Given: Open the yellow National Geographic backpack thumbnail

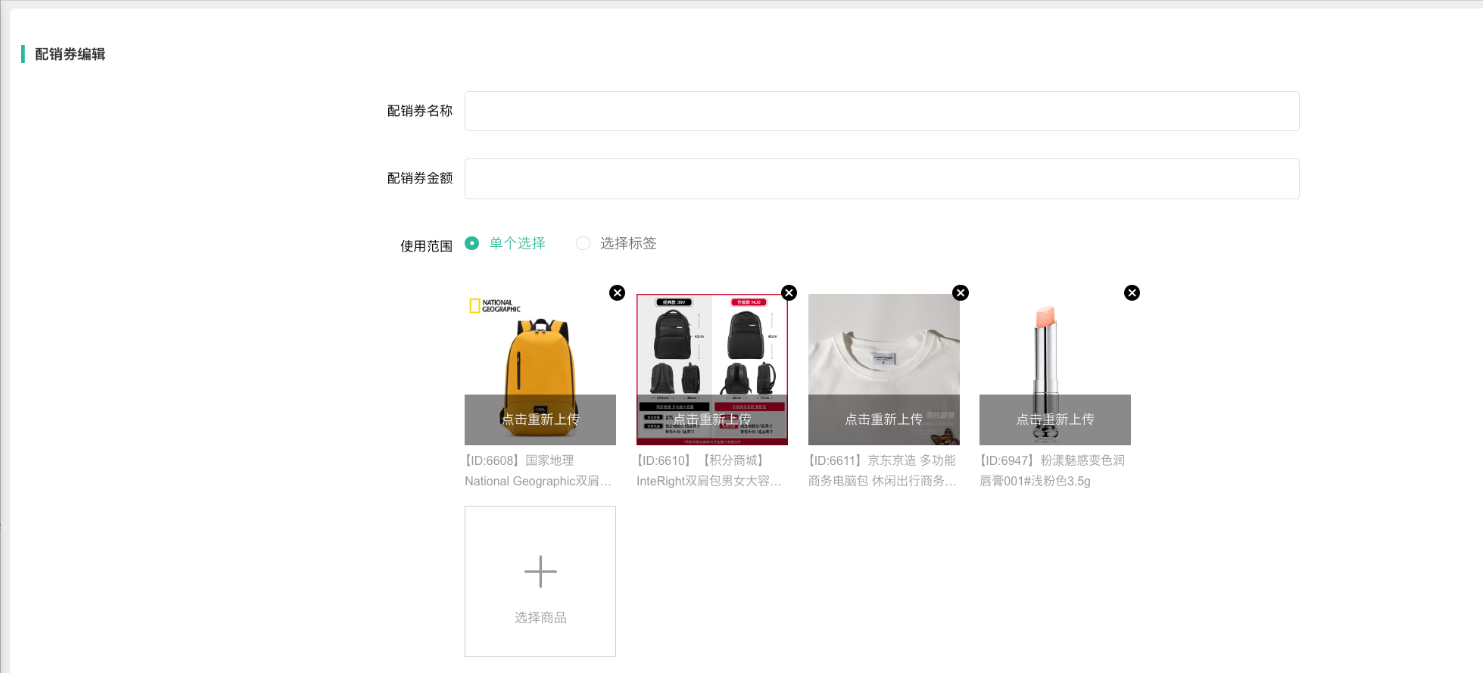Looking at the screenshot, I should (x=540, y=345).
